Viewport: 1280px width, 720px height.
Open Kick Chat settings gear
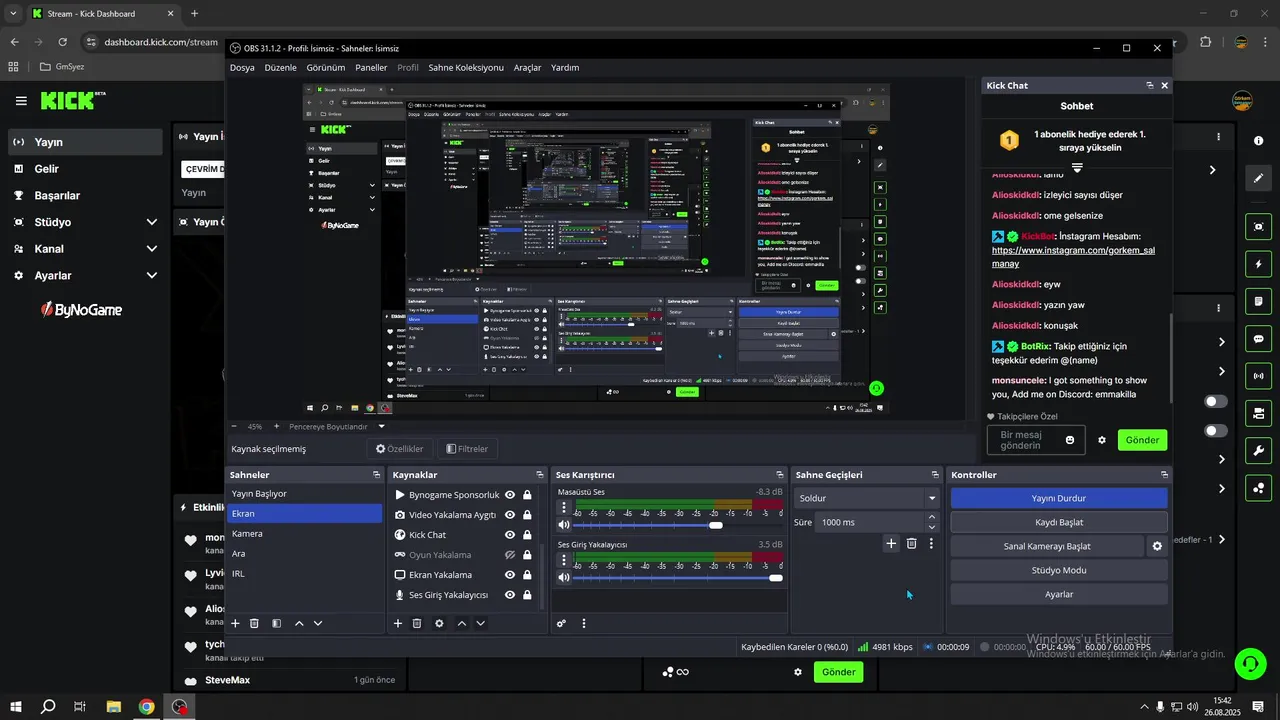click(x=1102, y=440)
